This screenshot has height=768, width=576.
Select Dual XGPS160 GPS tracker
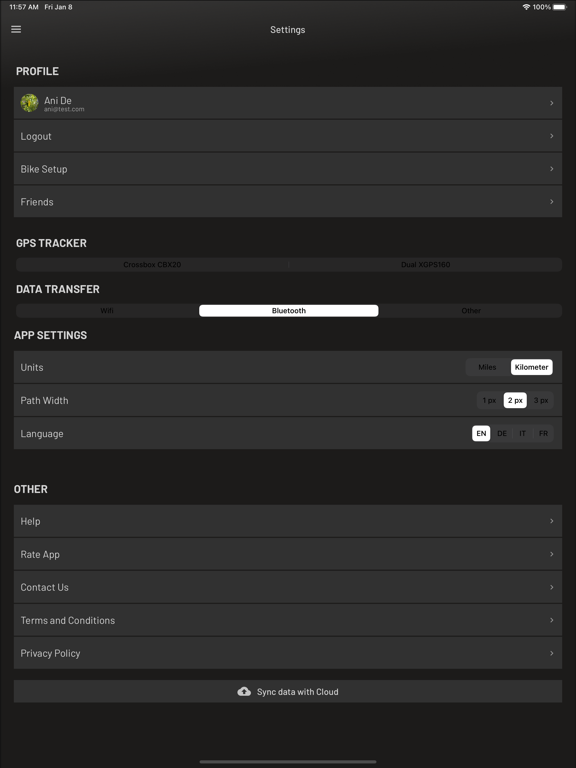[x=425, y=264]
